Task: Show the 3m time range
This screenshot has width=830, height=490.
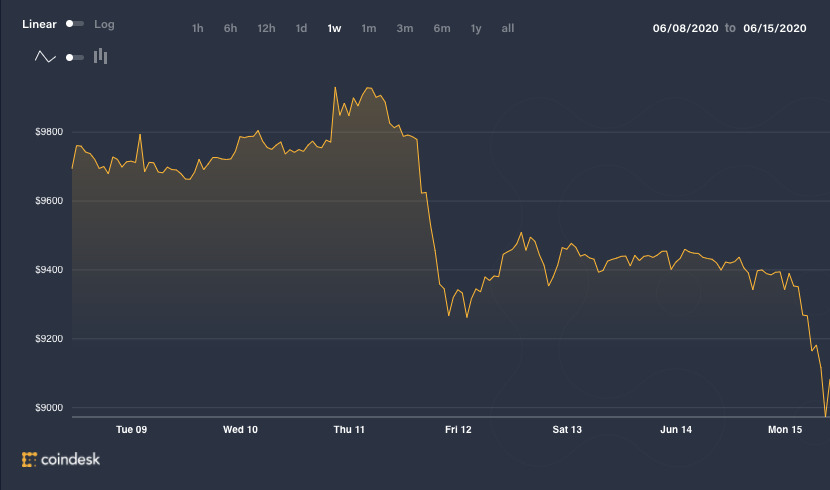Action: pyautogui.click(x=405, y=29)
